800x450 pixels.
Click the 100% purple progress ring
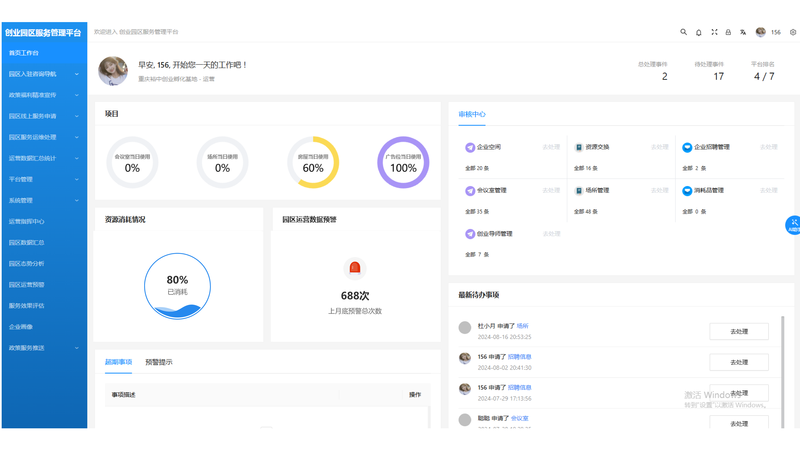(403, 163)
